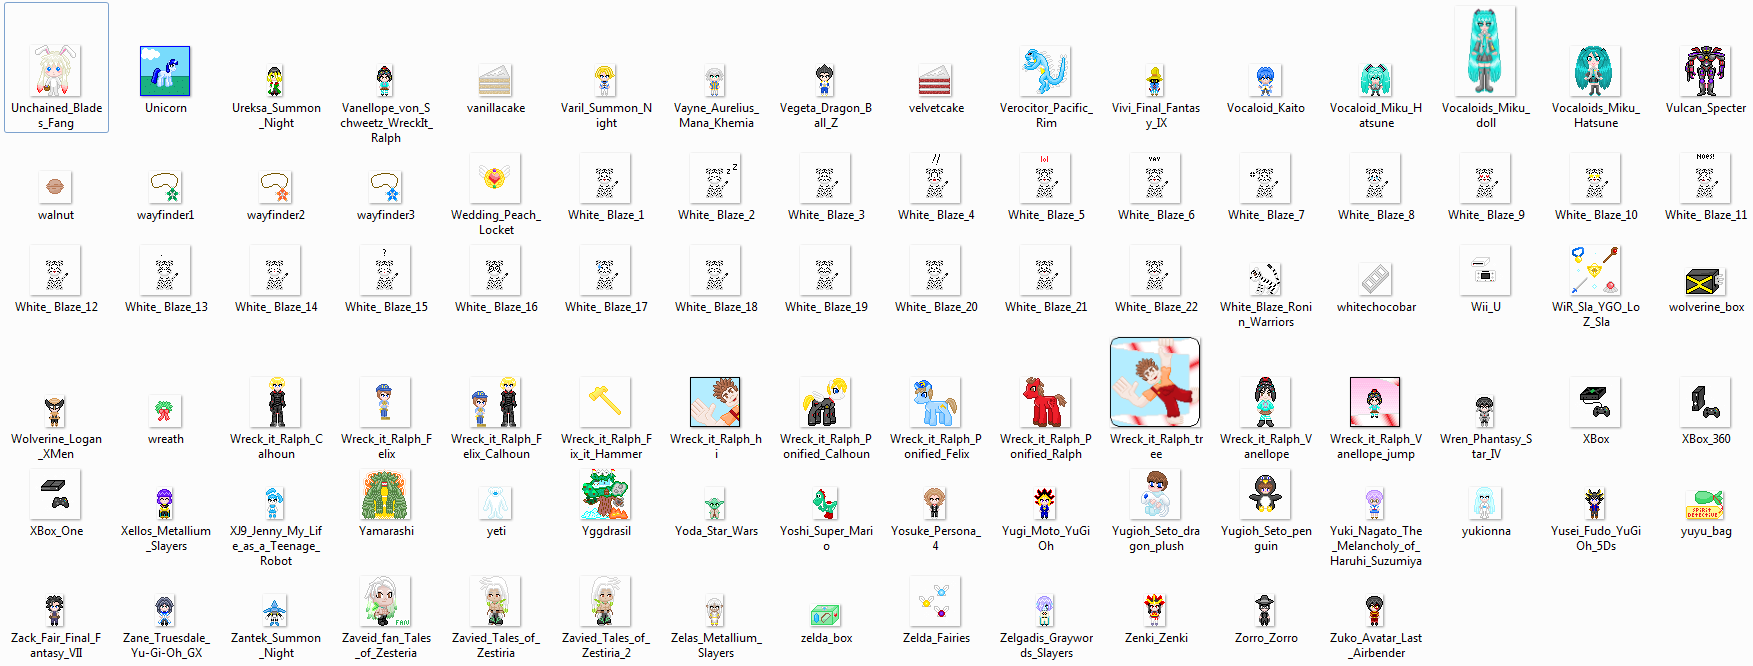Select the wayfinder2 icon
The width and height of the screenshot is (1753, 666).
[x=275, y=187]
